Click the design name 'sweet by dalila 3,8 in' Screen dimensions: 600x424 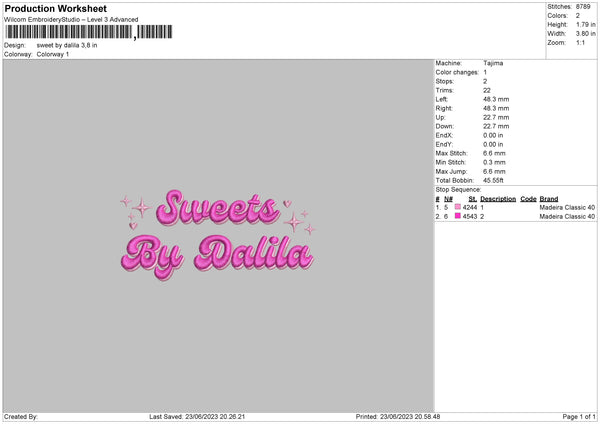(67, 45)
